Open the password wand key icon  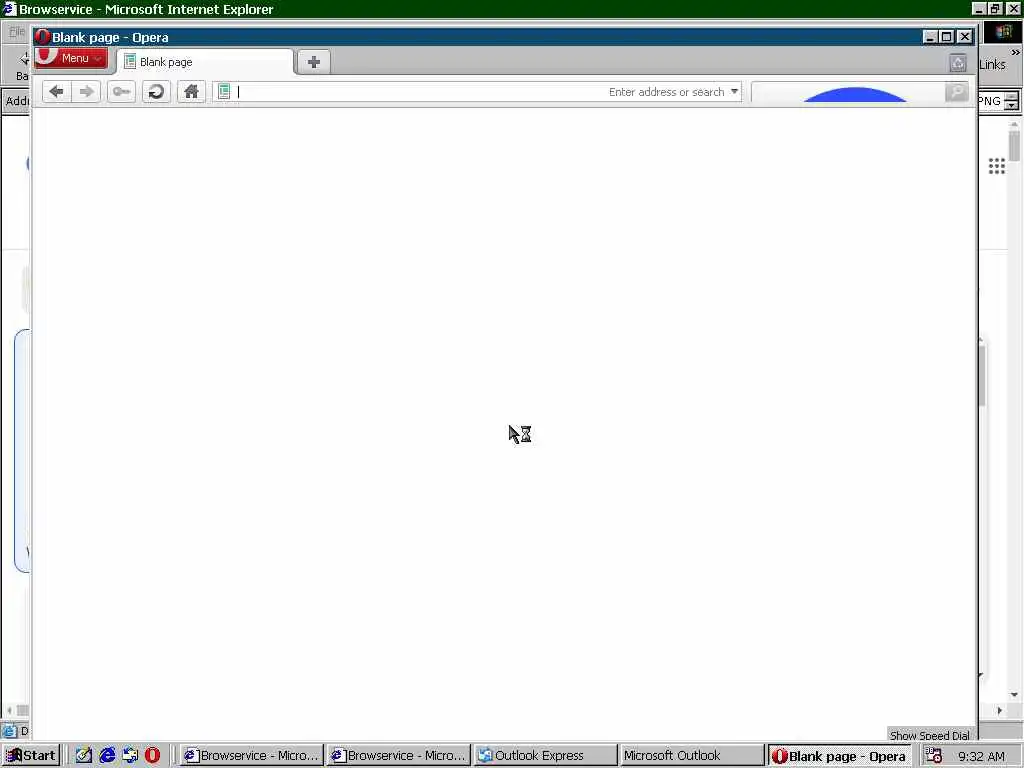tap(121, 91)
